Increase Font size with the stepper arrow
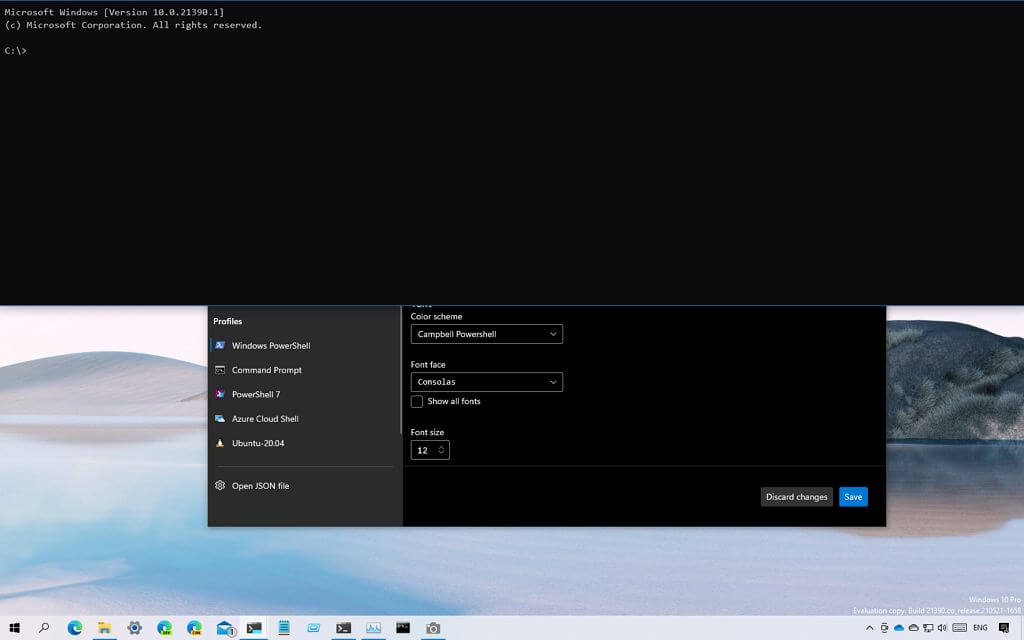Image resolution: width=1024 pixels, height=640 pixels. pyautogui.click(x=443, y=447)
